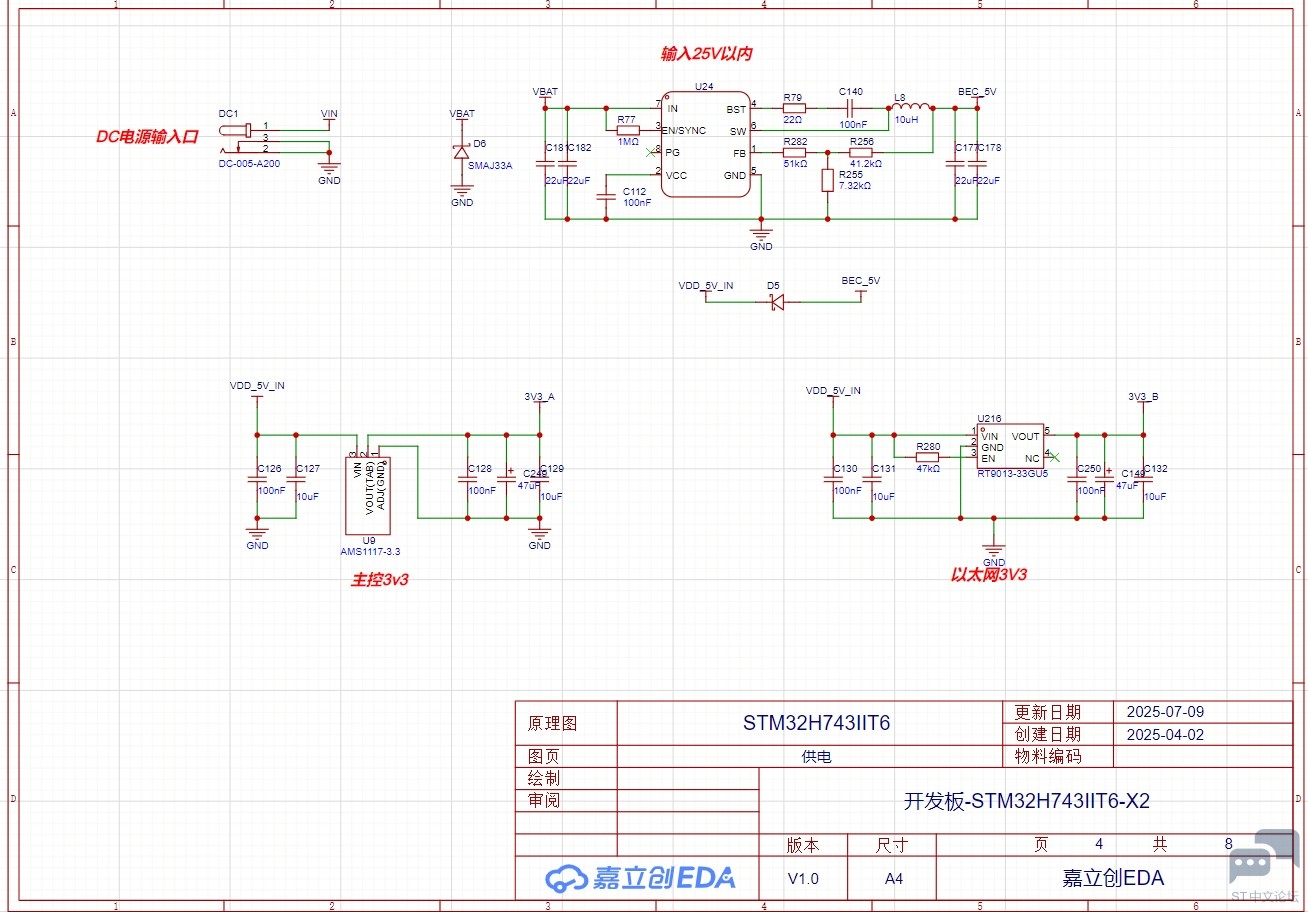This screenshot has height=912, width=1308.
Task: Select the 22Ω resistor value
Action: 793,120
